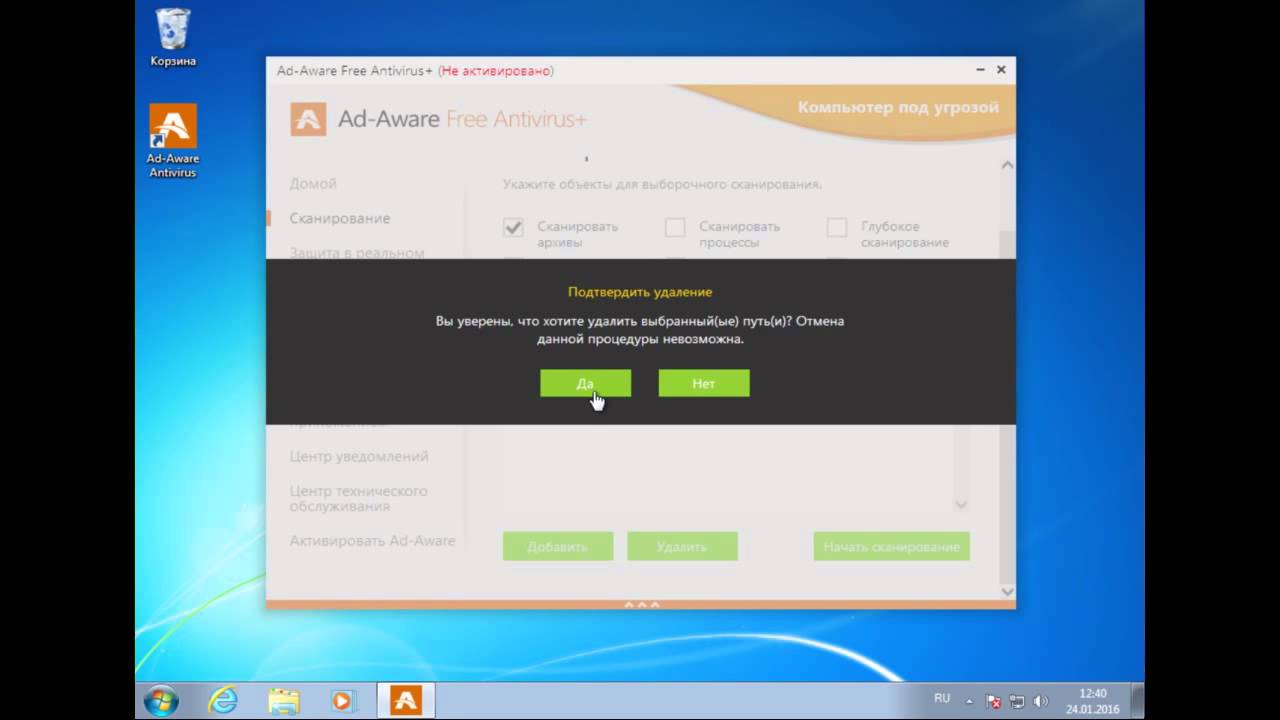Open Центр технического обслуживания sidebar item
This screenshot has width=1280, height=720.
pos(359,498)
